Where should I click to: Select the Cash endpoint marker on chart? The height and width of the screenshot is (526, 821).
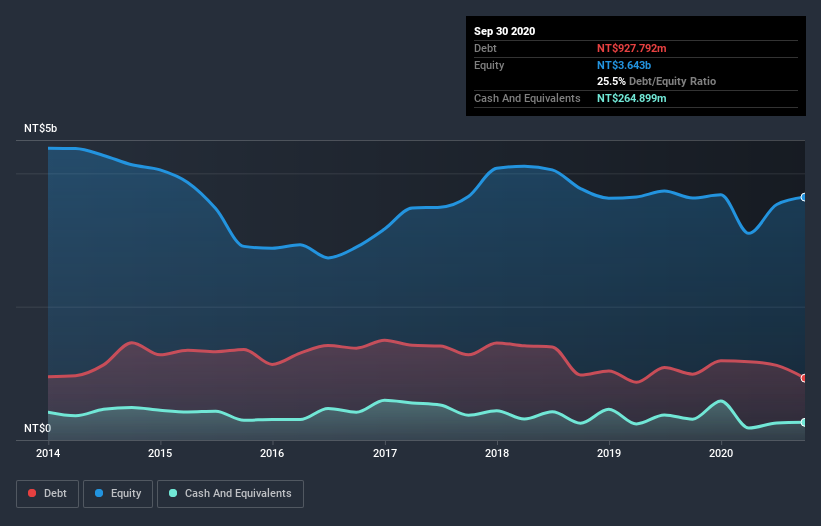pos(804,422)
